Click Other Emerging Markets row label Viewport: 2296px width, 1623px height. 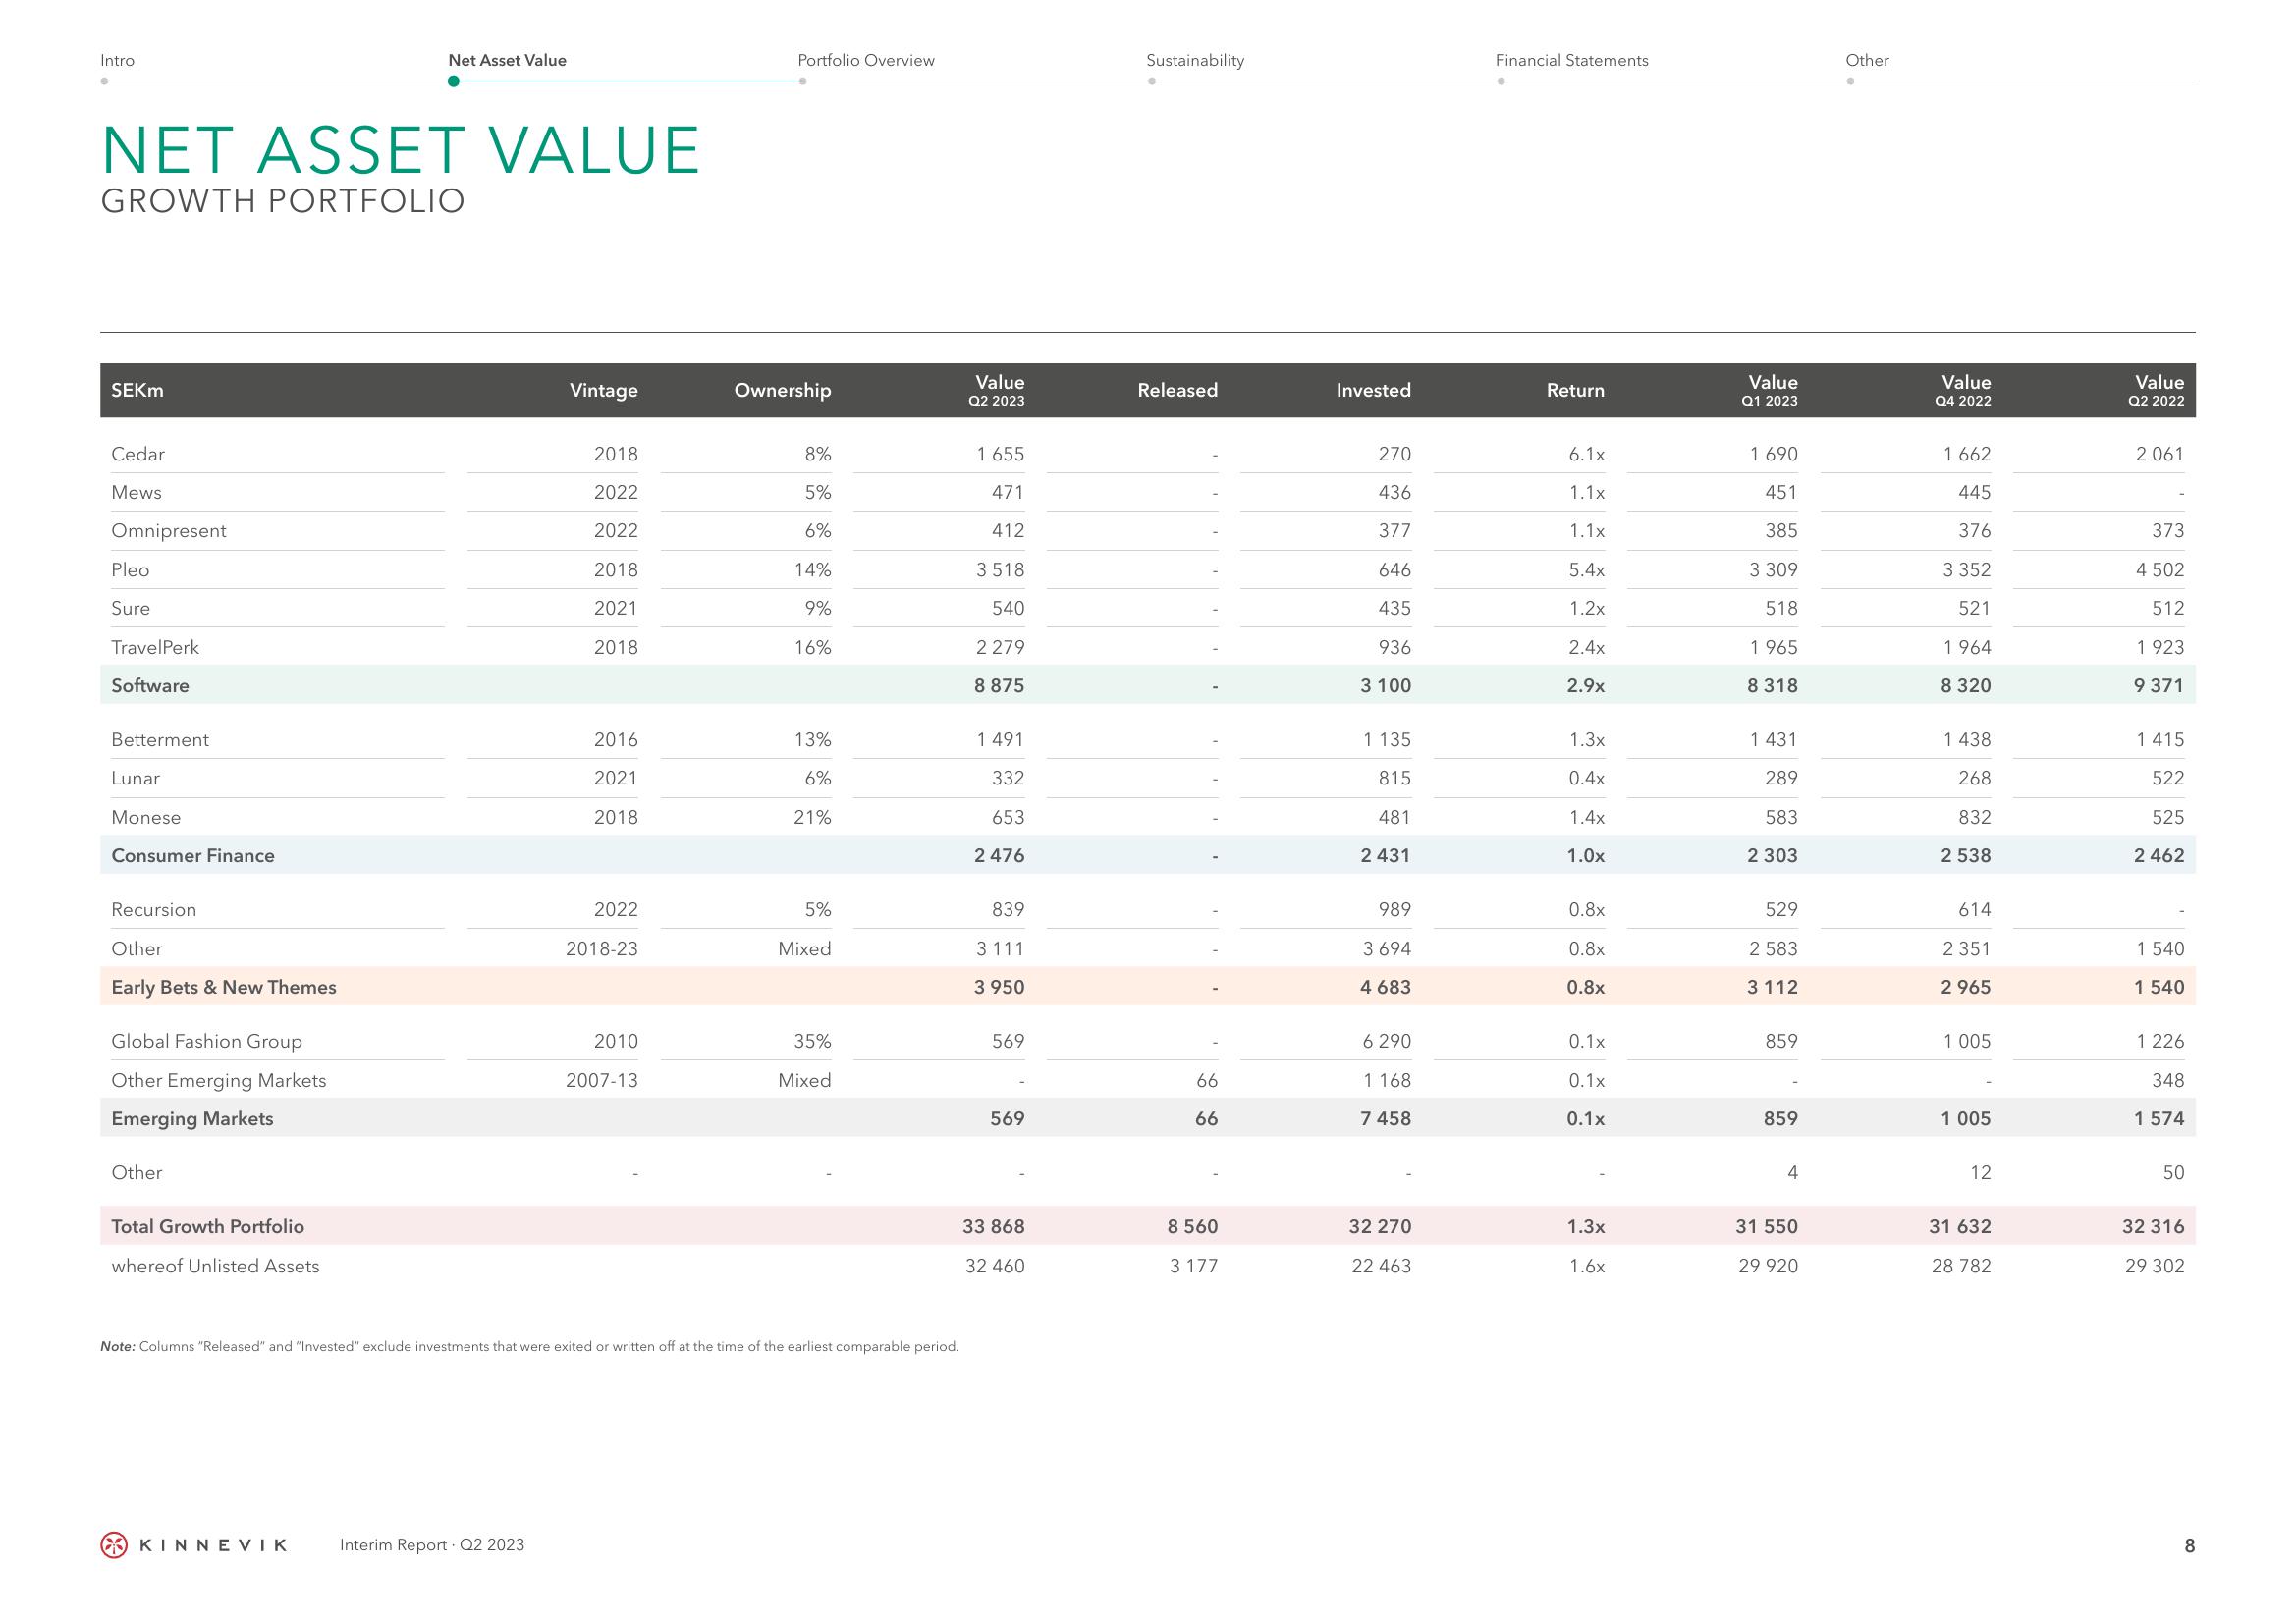(x=219, y=1080)
